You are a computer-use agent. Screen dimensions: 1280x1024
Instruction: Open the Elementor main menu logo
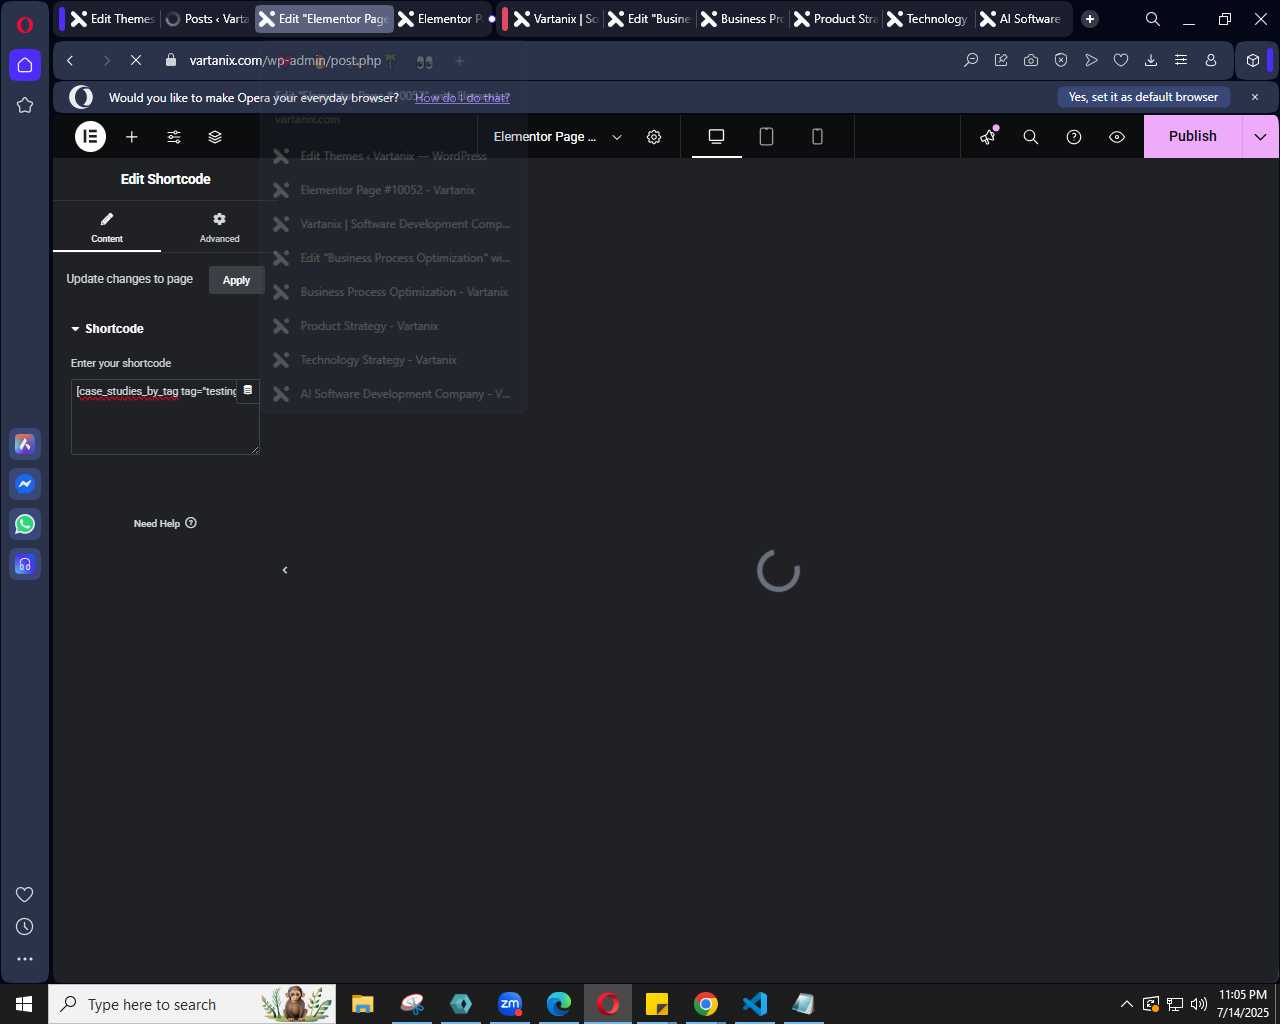(90, 137)
